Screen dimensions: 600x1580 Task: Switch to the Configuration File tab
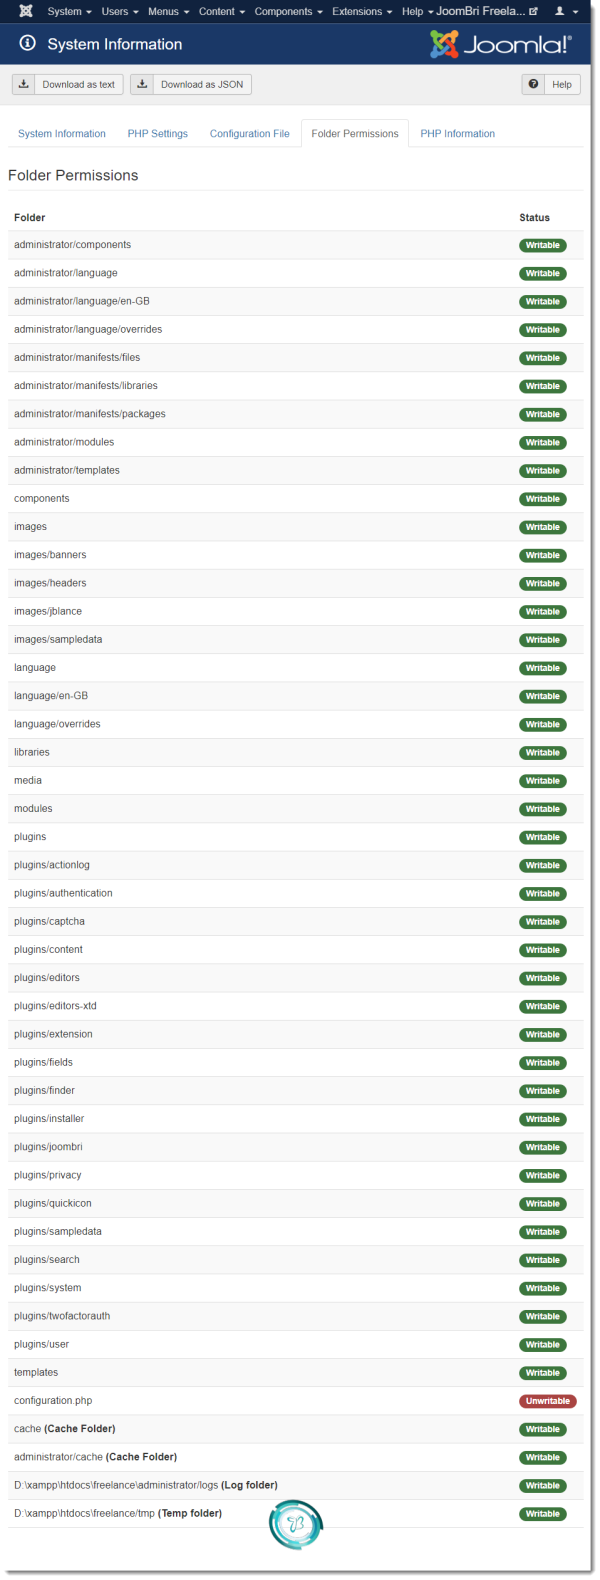coord(250,134)
